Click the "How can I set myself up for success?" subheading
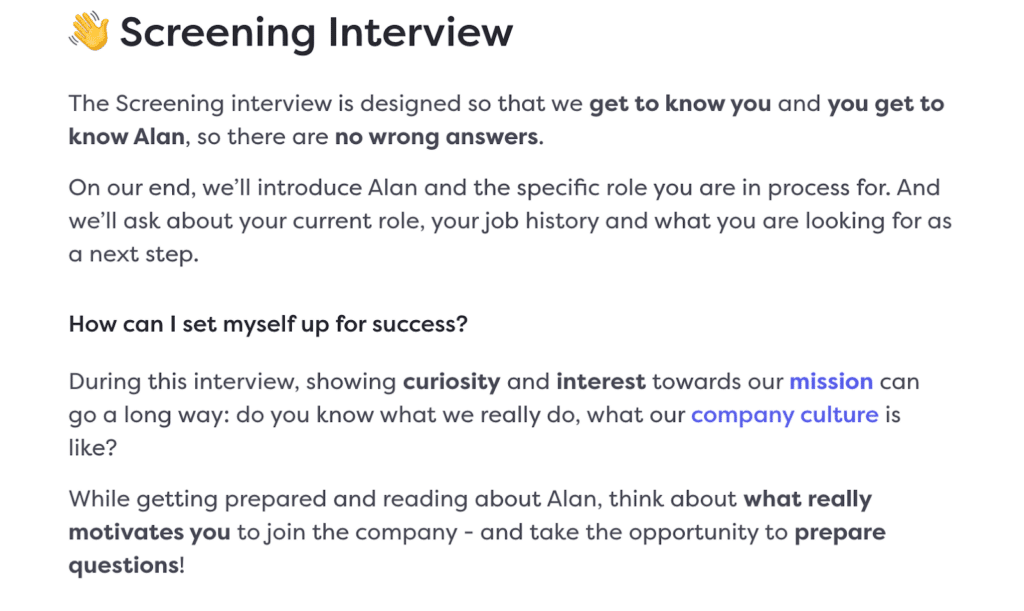 tap(268, 324)
